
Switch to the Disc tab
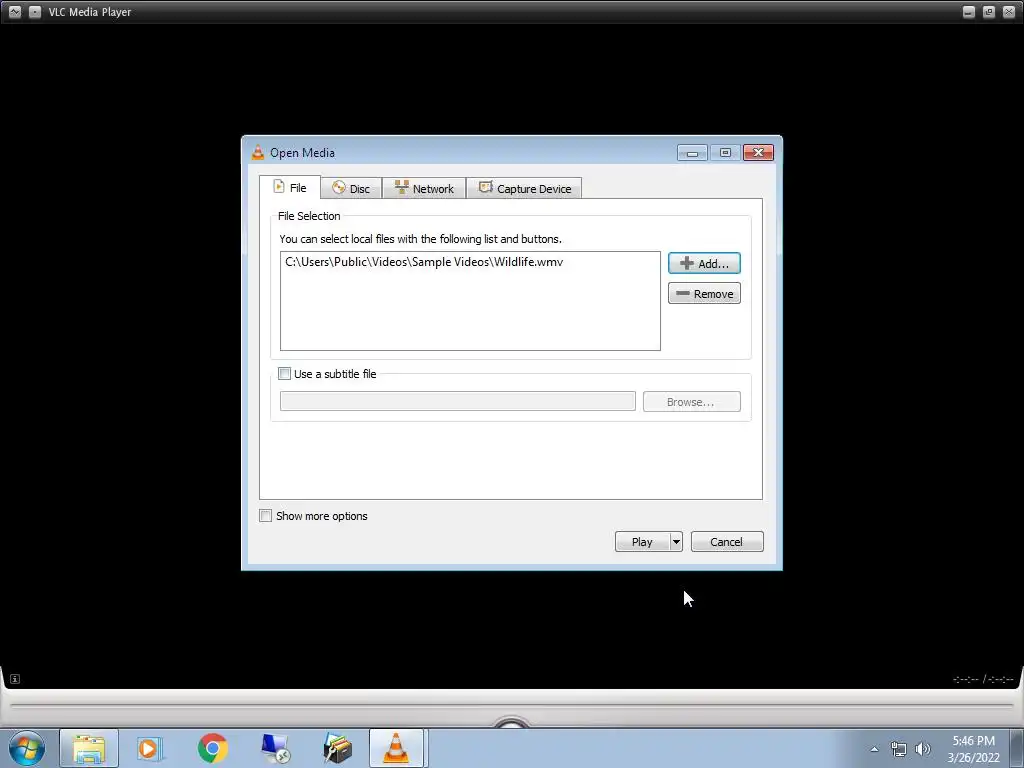tap(351, 189)
